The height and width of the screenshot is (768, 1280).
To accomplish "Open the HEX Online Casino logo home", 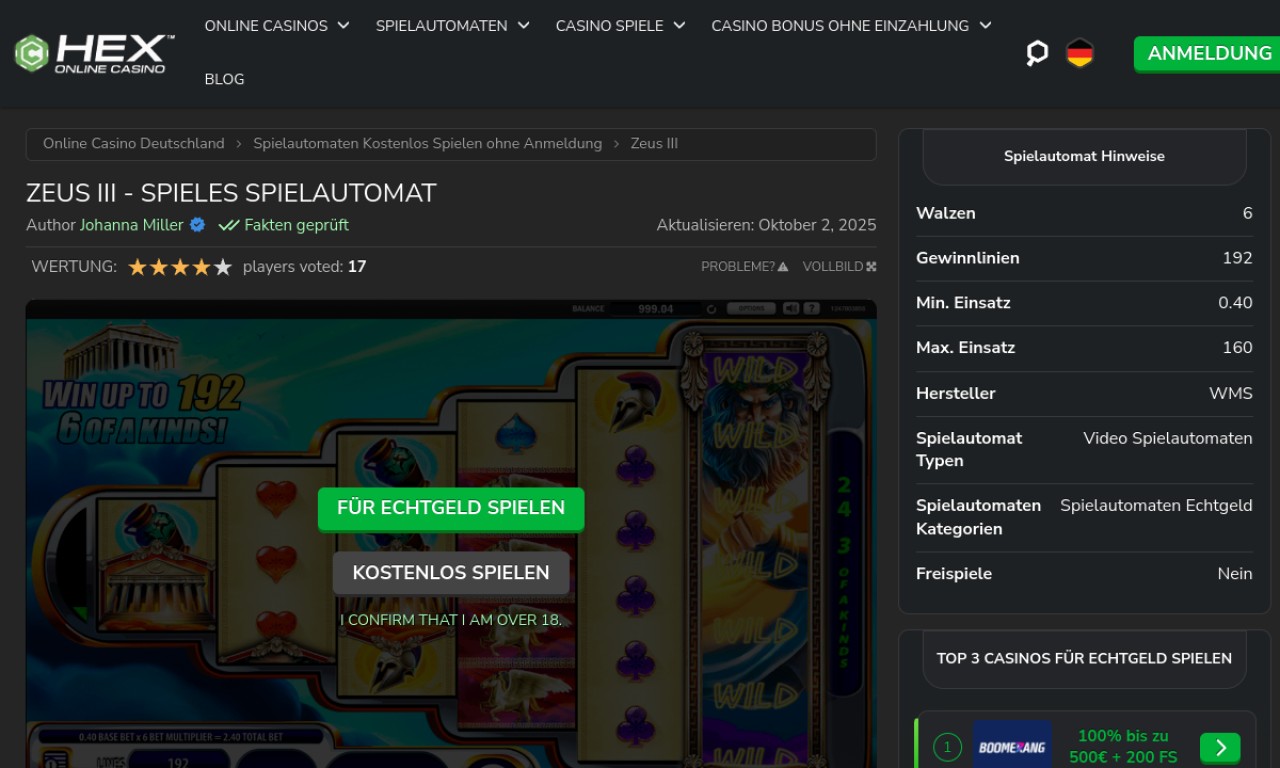I will pos(94,53).
